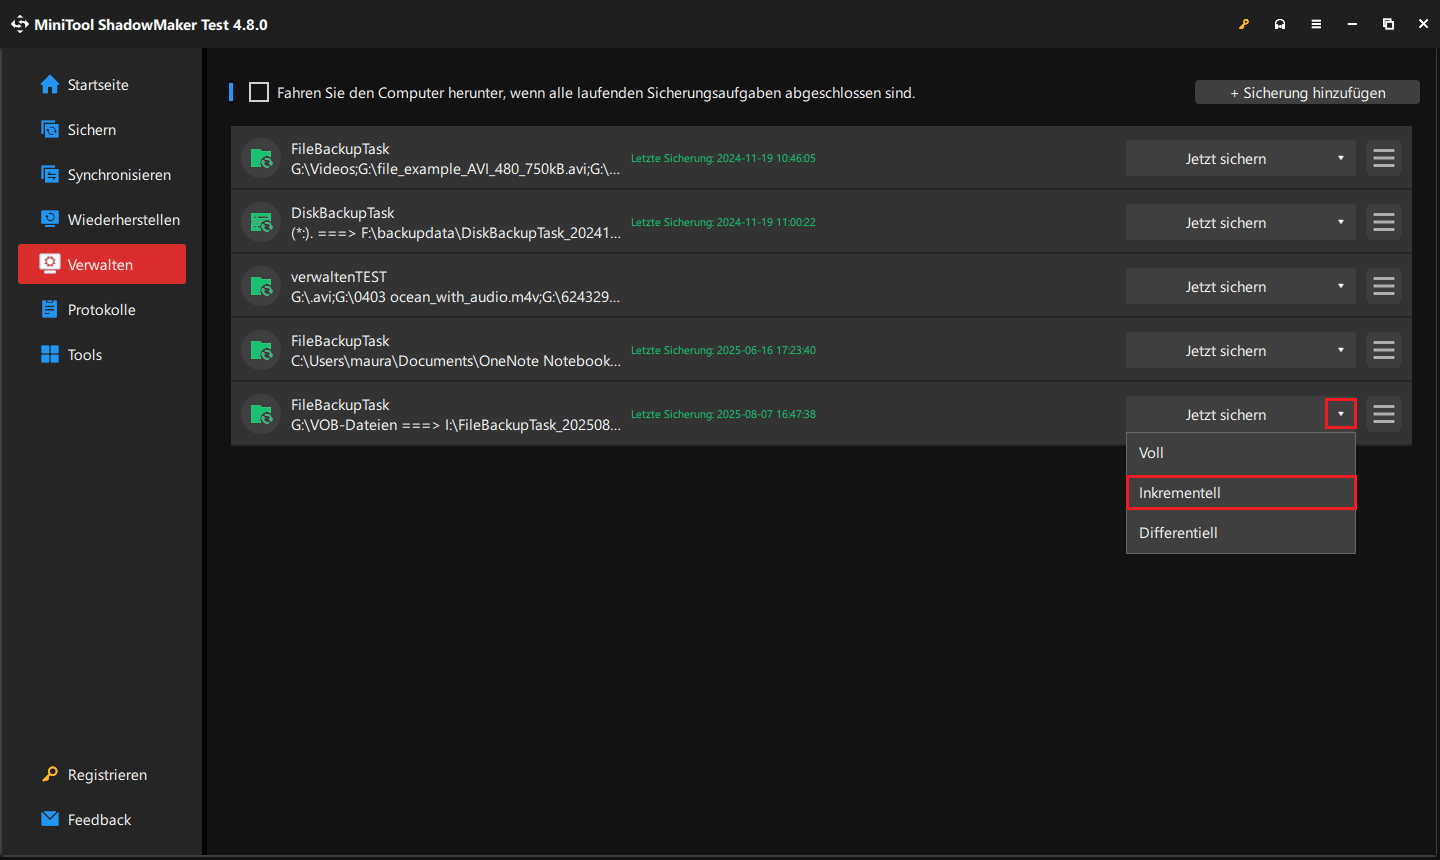The image size is (1440, 860).
Task: Click Jetzt sichern for G:\Videos FileBackupTask
Action: click(x=1226, y=158)
